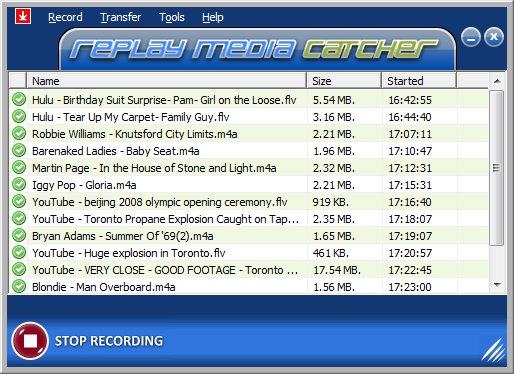Click the resize grip in the bottom corner

(493, 350)
